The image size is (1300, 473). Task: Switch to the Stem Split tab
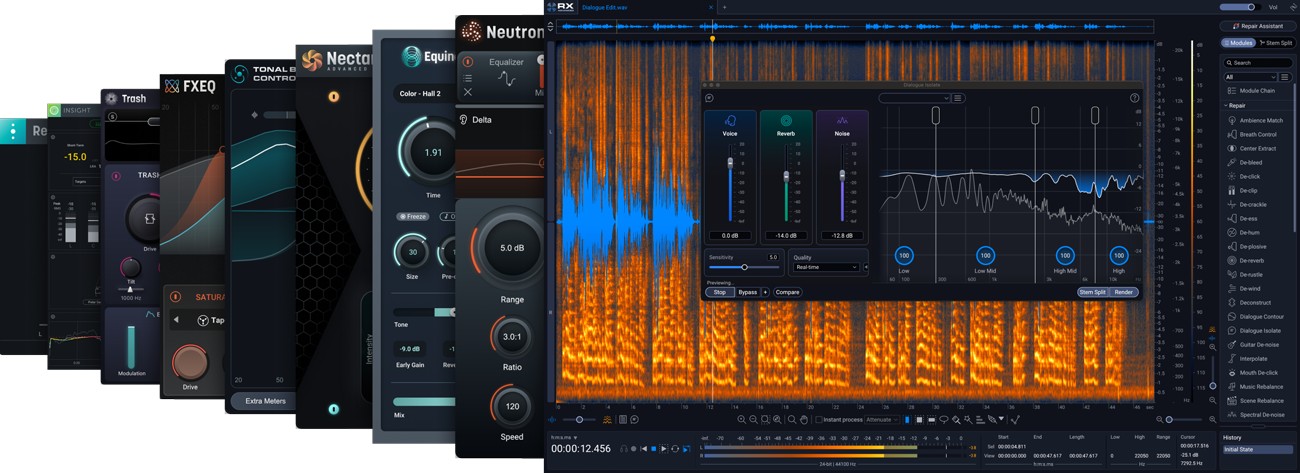tap(1276, 43)
